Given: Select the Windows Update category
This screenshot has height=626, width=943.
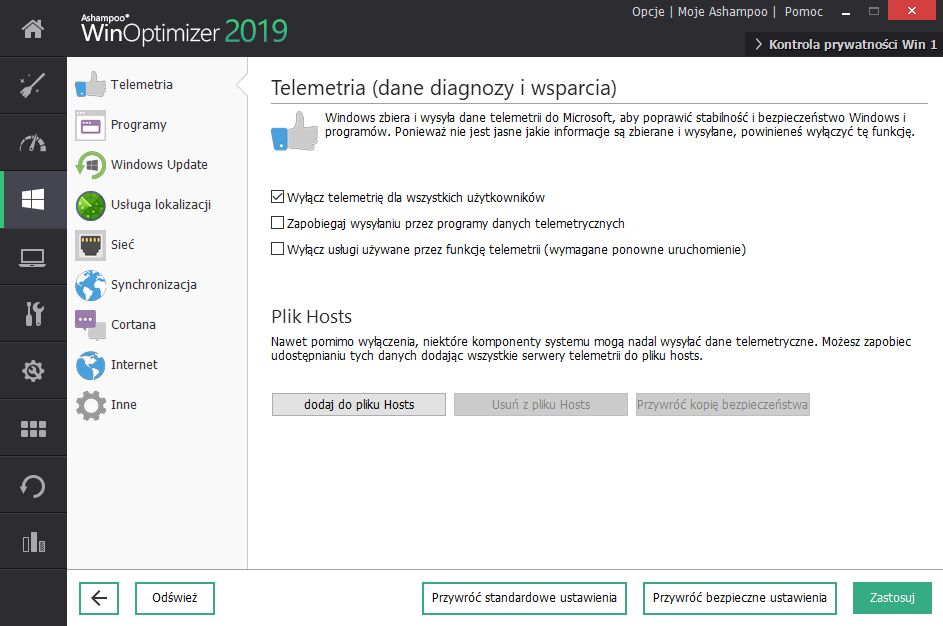Looking at the screenshot, I should point(157,165).
